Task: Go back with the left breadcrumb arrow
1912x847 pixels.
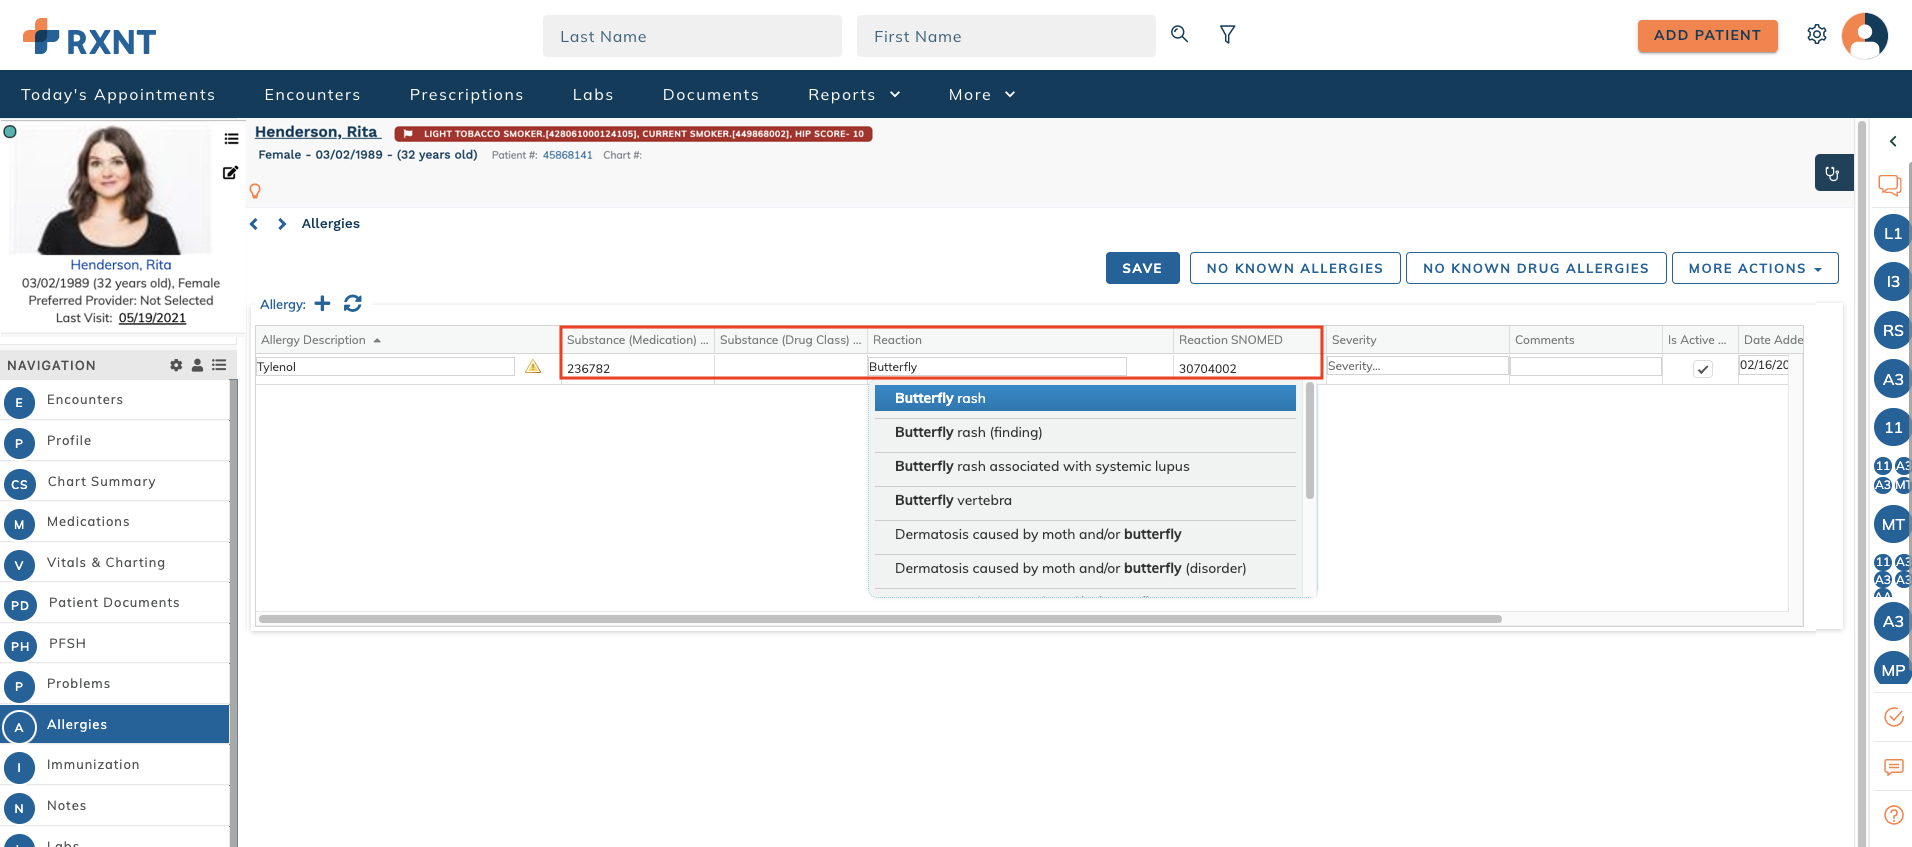Action: point(254,224)
